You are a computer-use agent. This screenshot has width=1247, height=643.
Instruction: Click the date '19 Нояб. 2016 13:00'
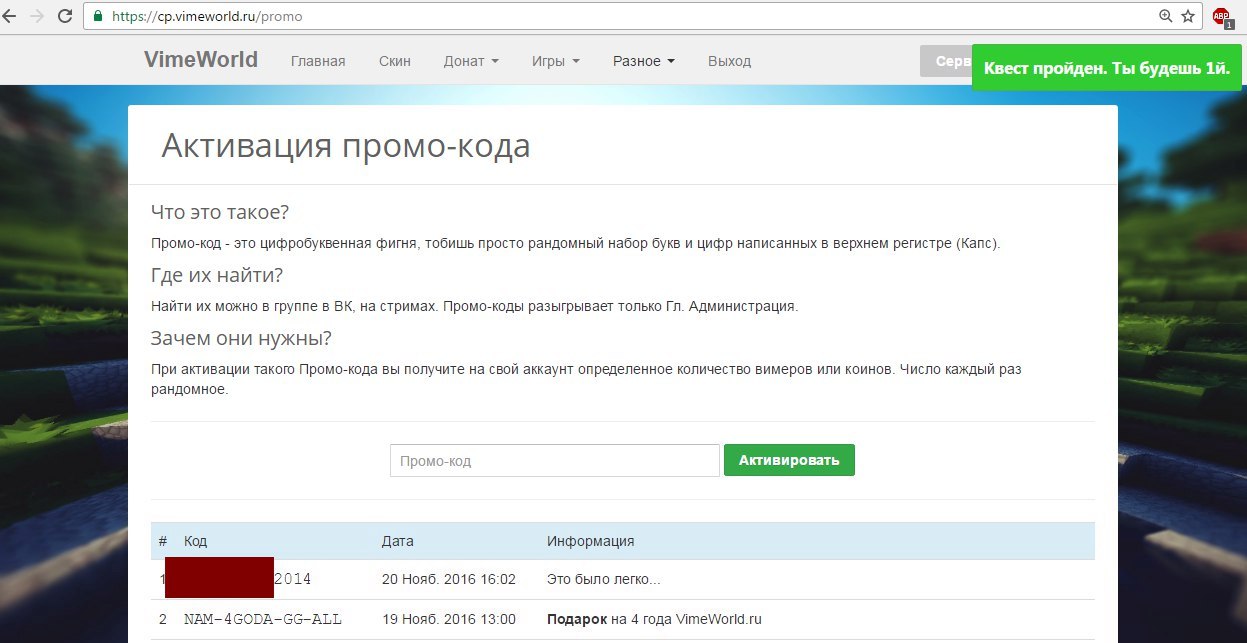click(x=449, y=619)
